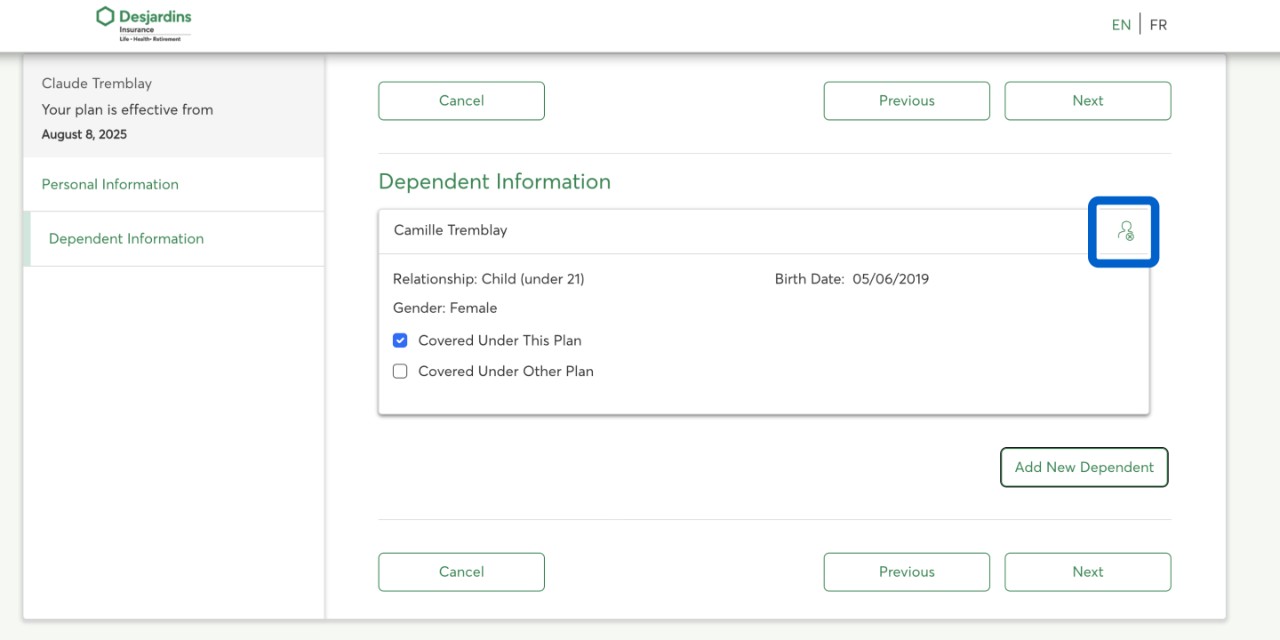The width and height of the screenshot is (1280, 640).
Task: Go to Previous using the upper button
Action: coord(906,101)
